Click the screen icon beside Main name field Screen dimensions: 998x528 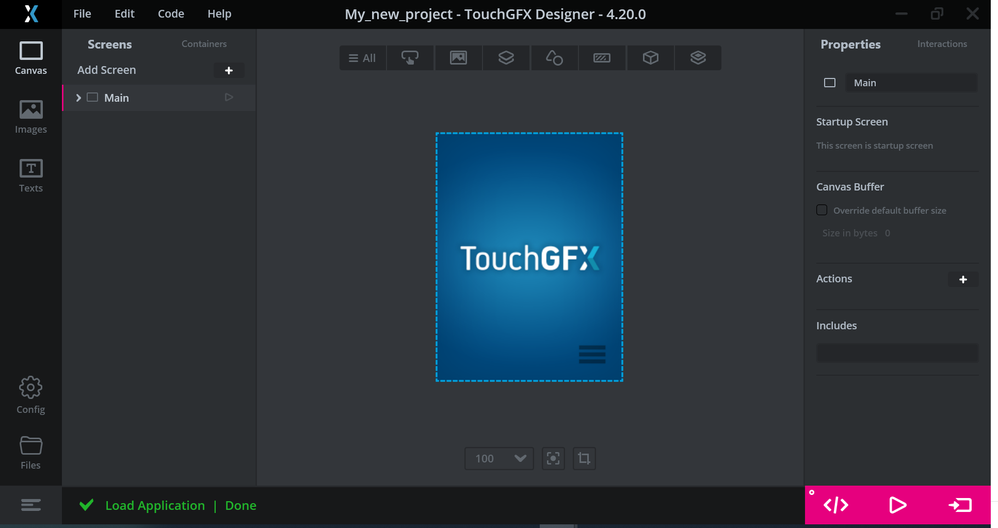[829, 83]
